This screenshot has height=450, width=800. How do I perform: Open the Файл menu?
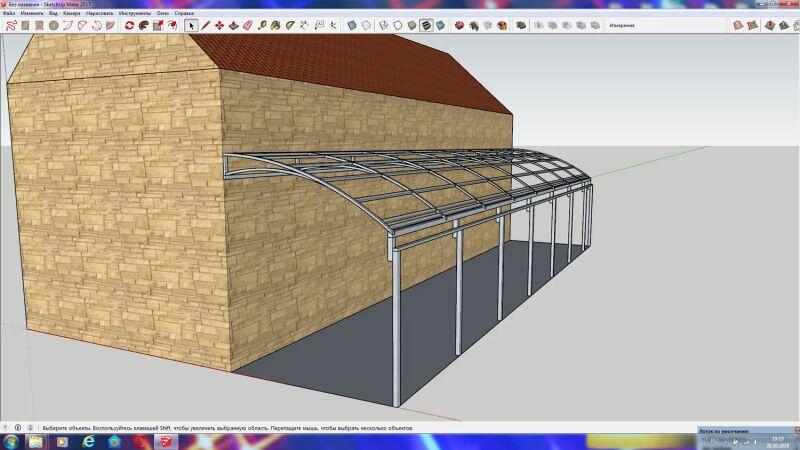[x=9, y=14]
